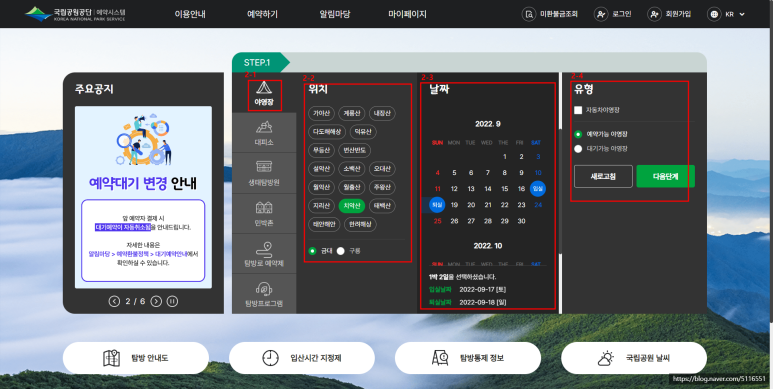This screenshot has width=773, height=389.
Task: Choose 계룡산 location chip
Action: (351, 113)
